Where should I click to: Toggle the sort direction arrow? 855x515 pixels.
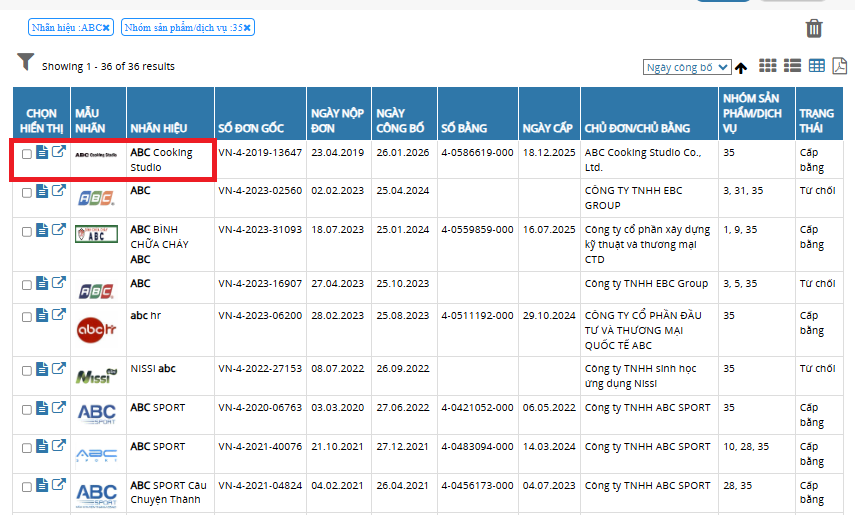(740, 68)
